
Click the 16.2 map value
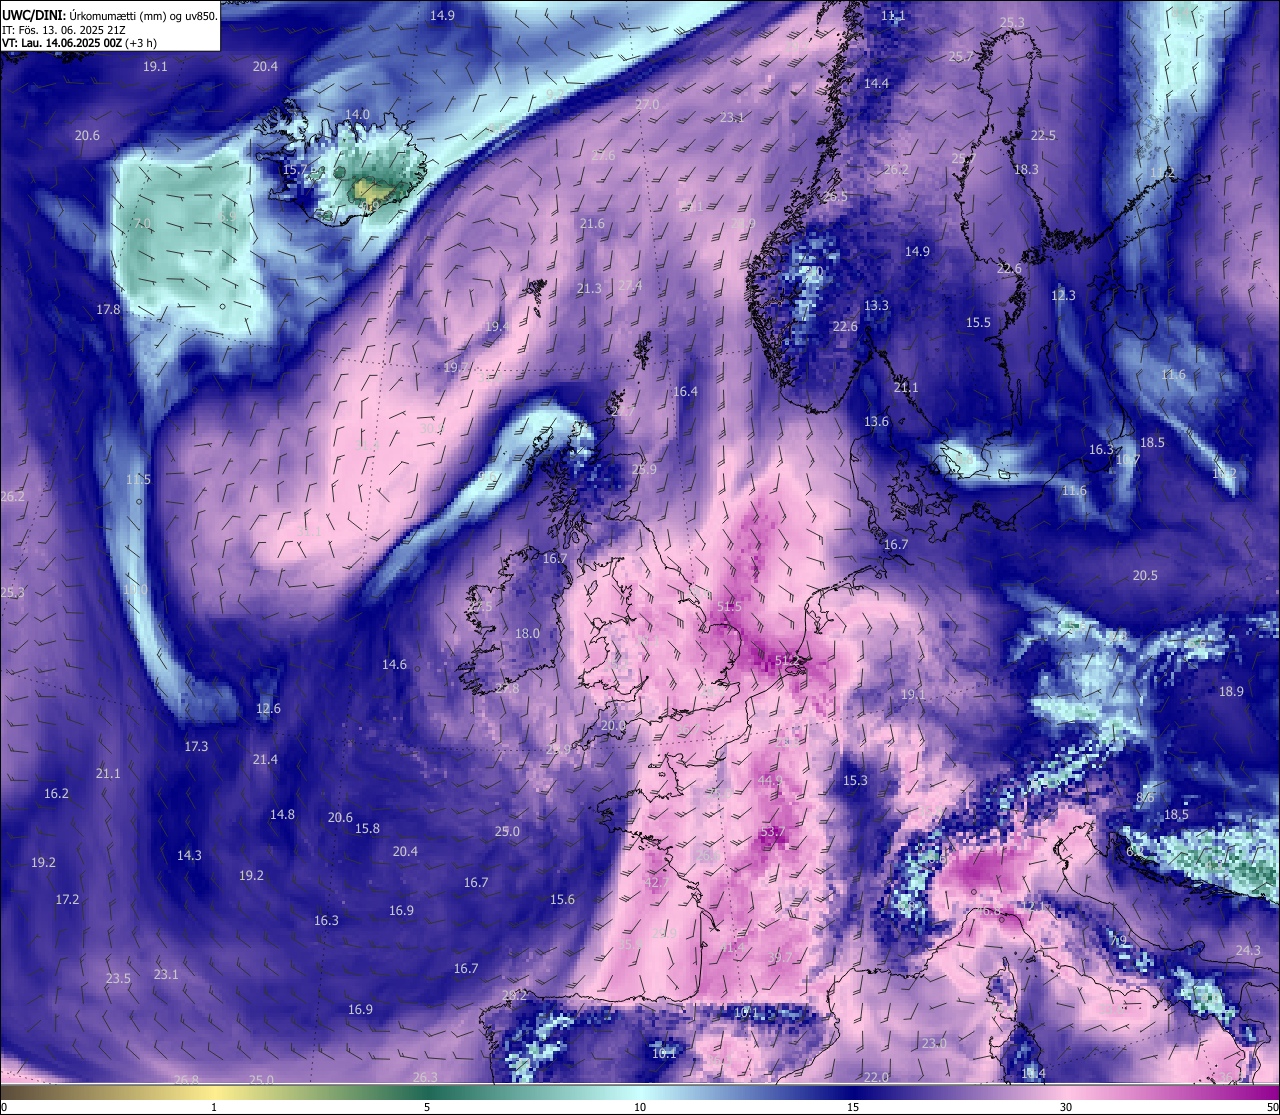click(56, 794)
